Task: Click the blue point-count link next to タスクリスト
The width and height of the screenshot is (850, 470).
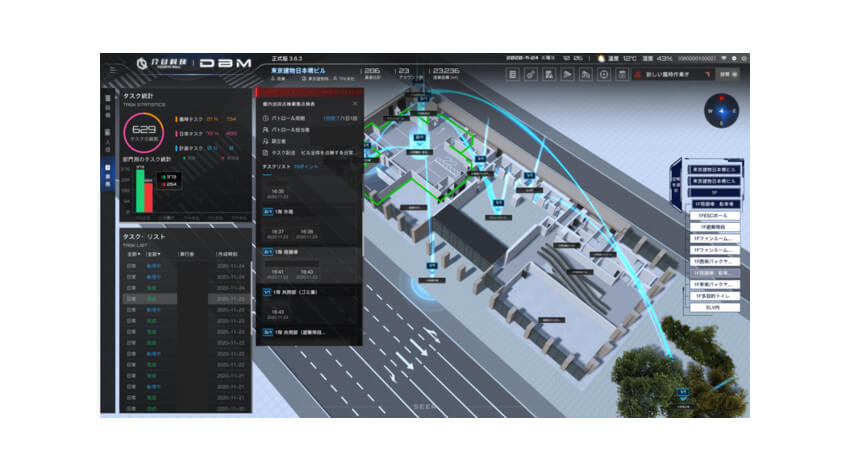Action: pos(306,167)
